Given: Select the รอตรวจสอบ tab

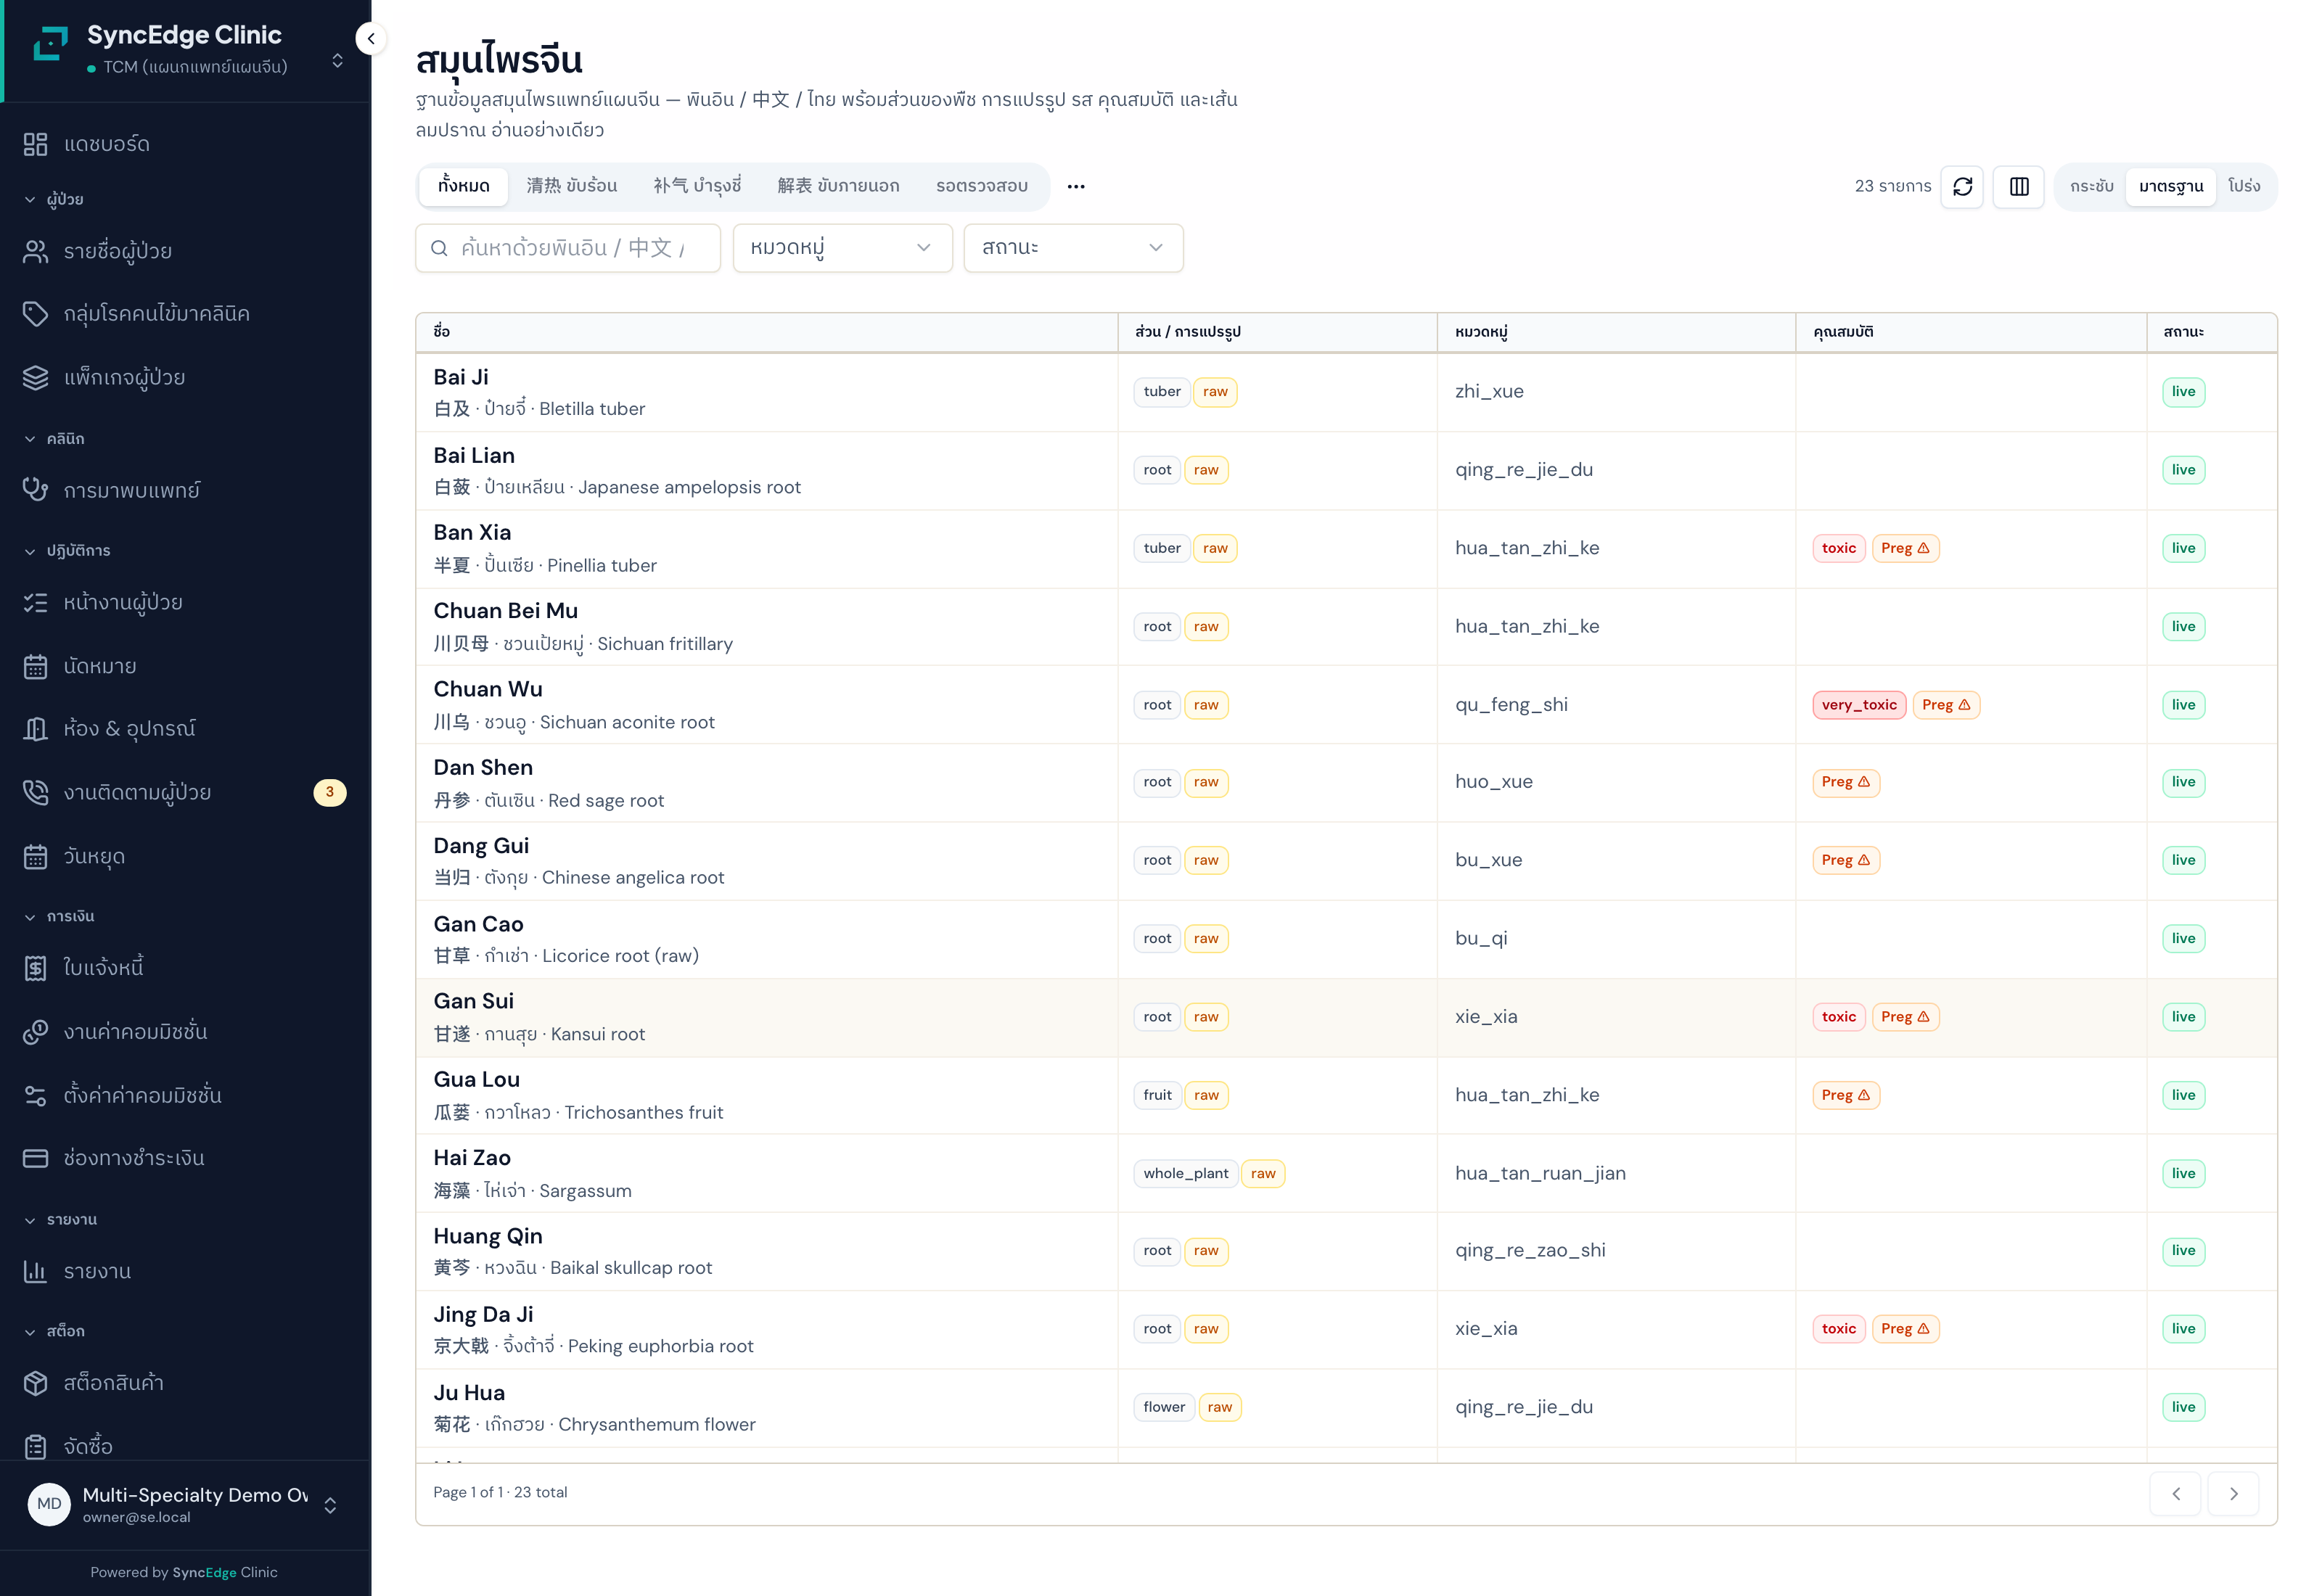Looking at the screenshot, I should coord(982,187).
